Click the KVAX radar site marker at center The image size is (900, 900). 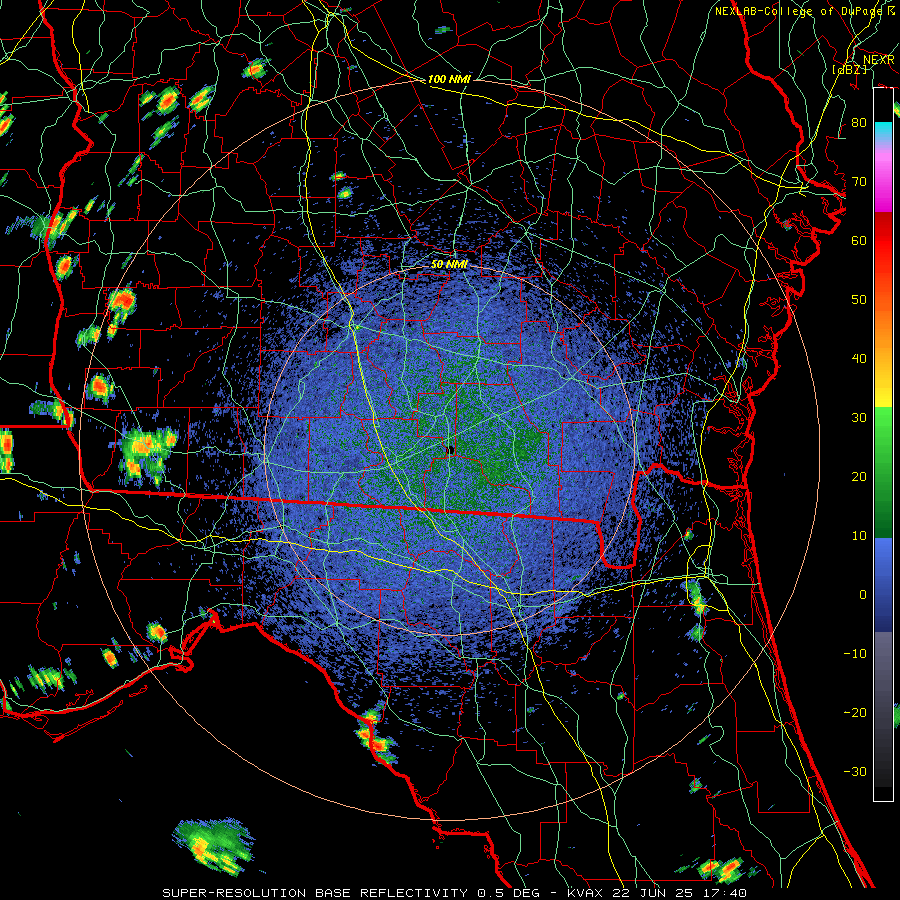[451, 450]
